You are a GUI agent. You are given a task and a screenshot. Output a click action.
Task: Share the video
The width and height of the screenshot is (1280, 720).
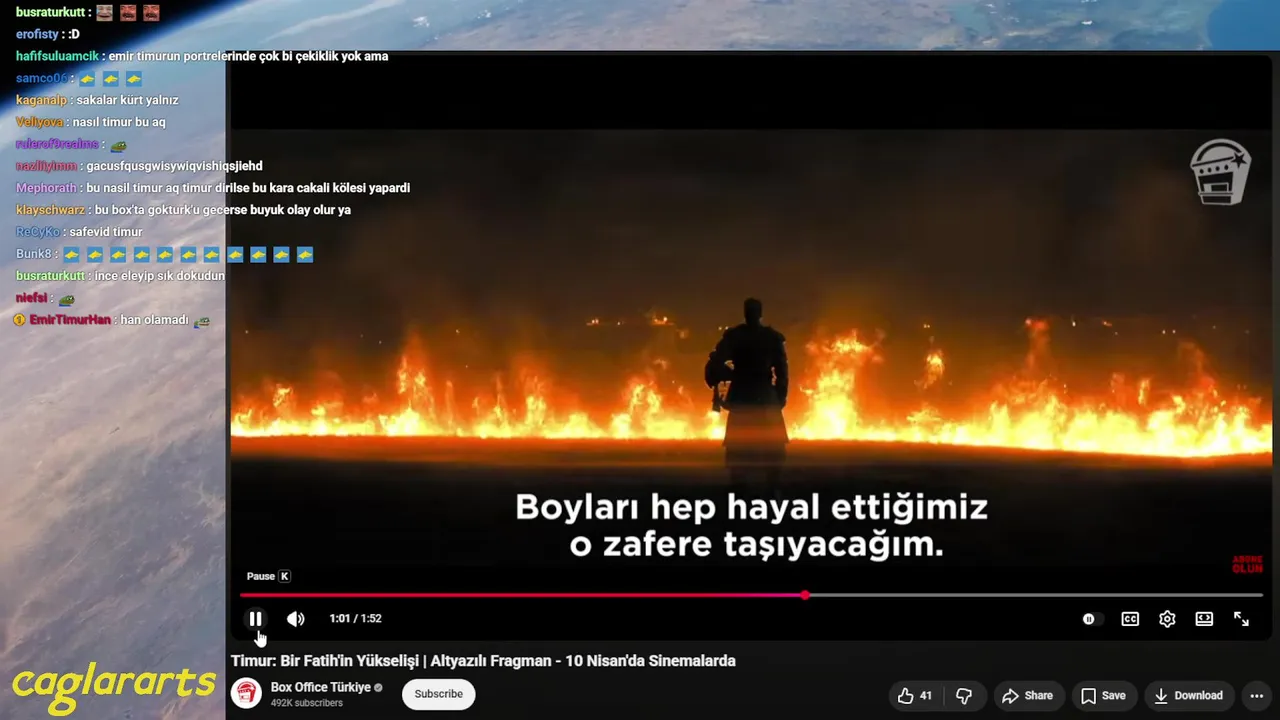(x=1027, y=696)
